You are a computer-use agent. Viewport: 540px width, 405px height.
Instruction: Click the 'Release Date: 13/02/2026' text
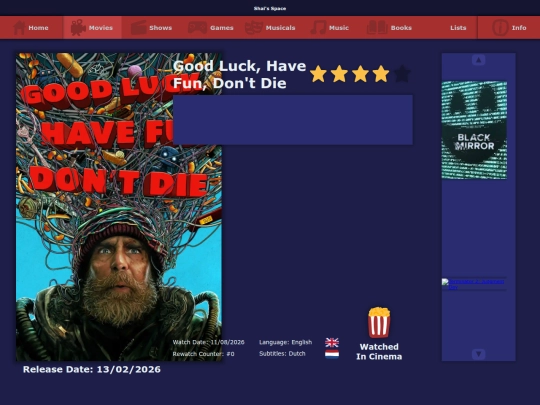(92, 370)
